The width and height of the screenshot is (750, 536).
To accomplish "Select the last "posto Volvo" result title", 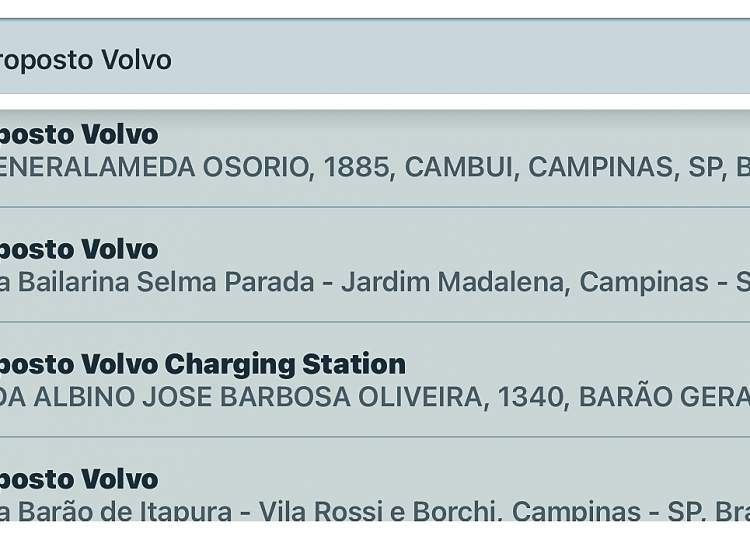I will [x=79, y=479].
